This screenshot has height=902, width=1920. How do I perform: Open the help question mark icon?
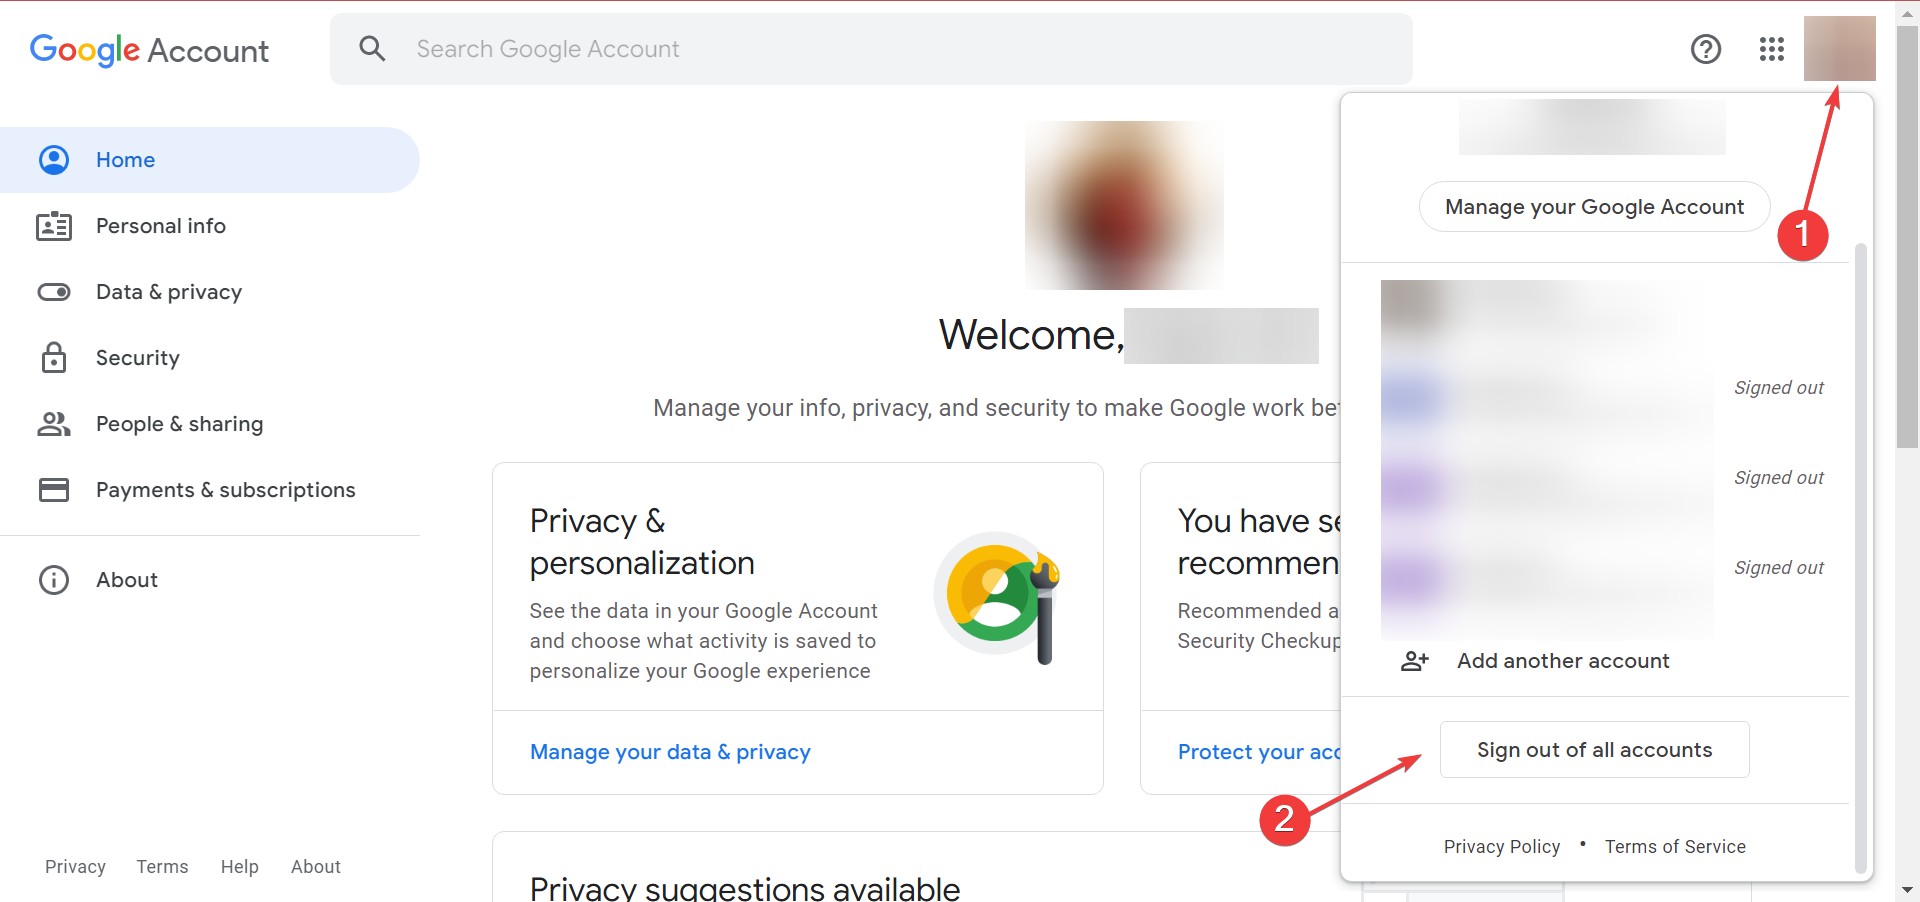coord(1706,49)
